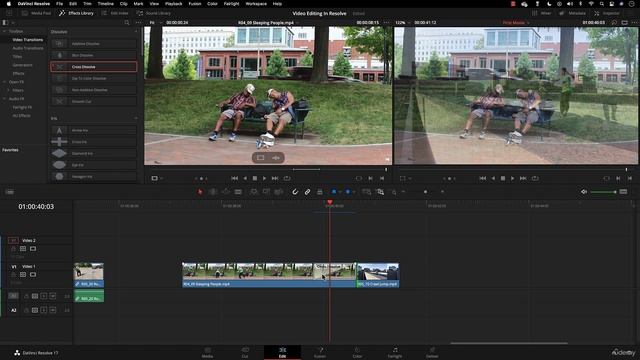Select Video Transitions in the toolbox
This screenshot has height=360, width=640.
pos(27,40)
